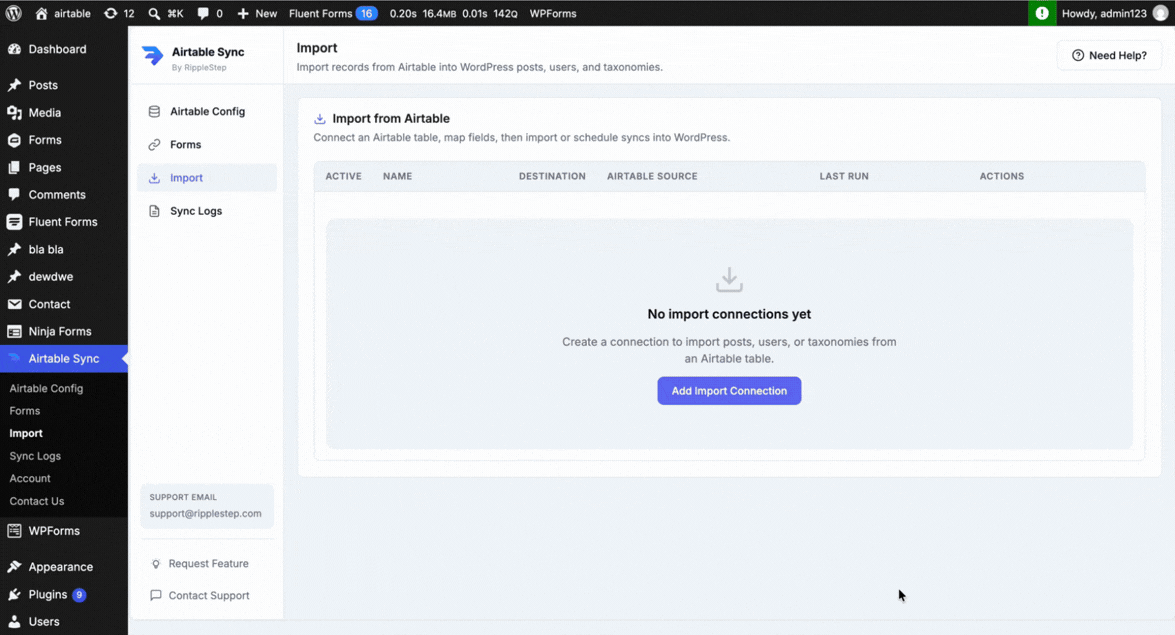Click the Fluent Forms badge 16
Screen dimensions: 1175x635
point(366,13)
